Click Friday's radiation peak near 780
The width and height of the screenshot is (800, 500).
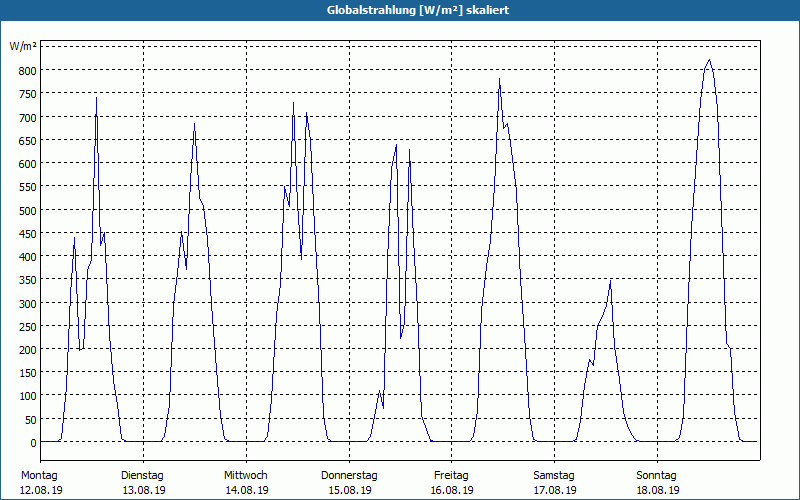(x=499, y=79)
